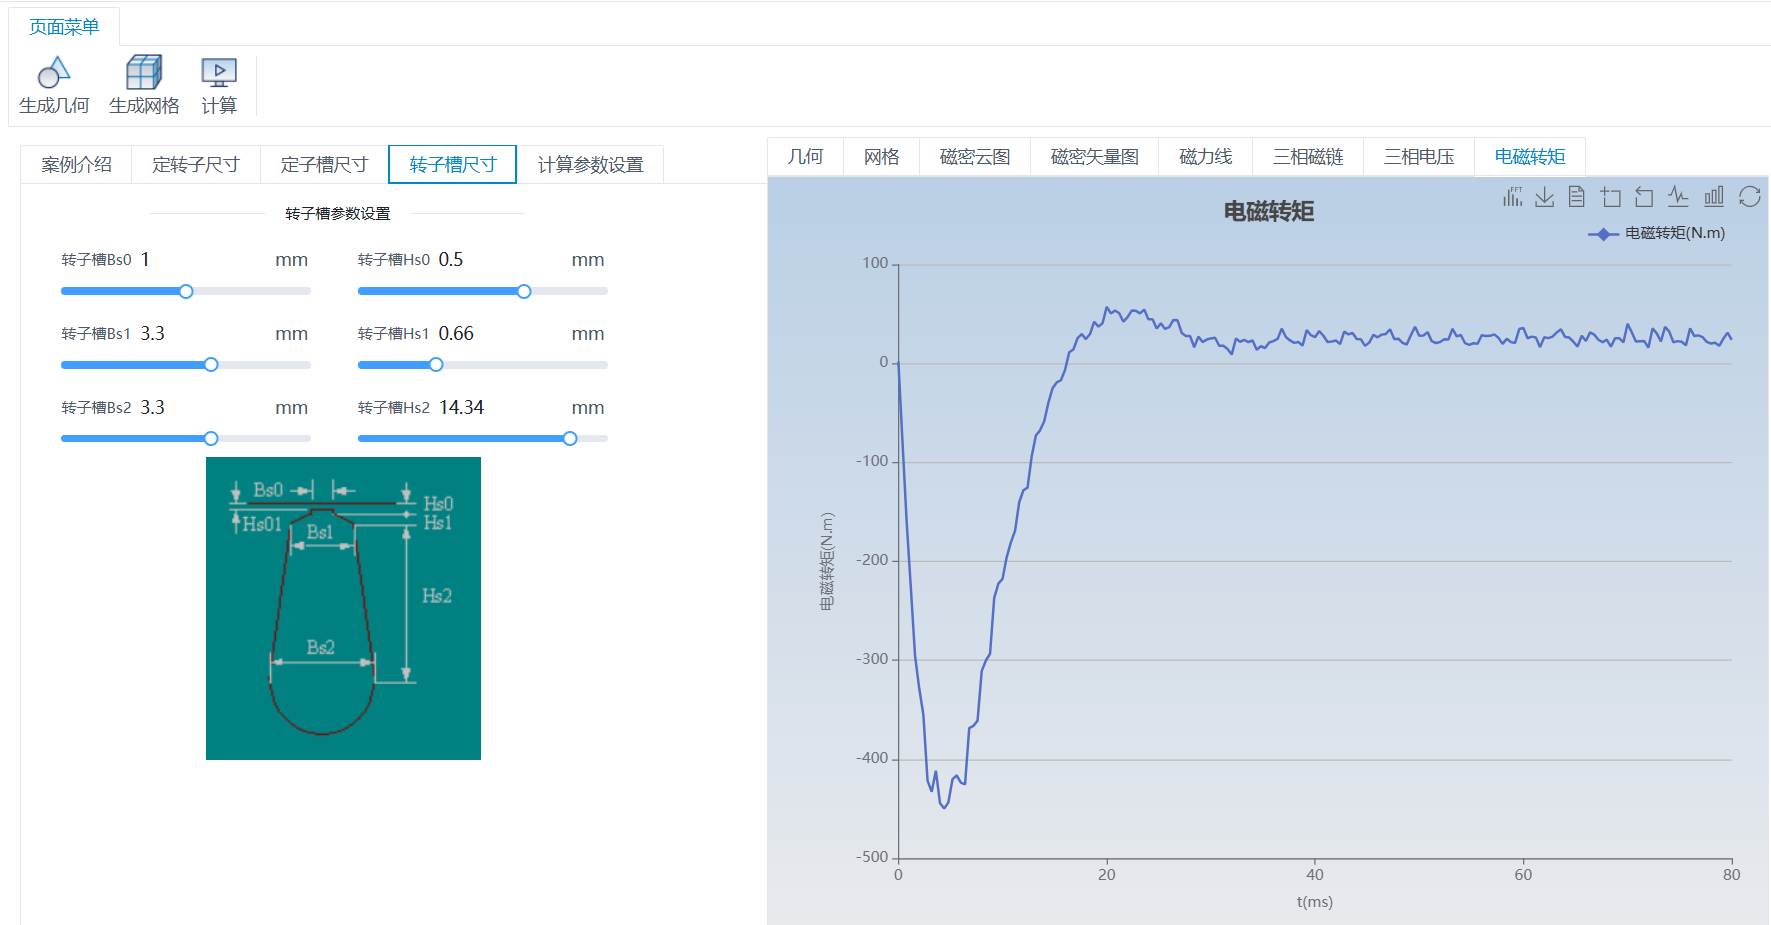The height and width of the screenshot is (925, 1771).
Task: Switch to the 定子槽尺寸 tab
Action: pyautogui.click(x=324, y=165)
